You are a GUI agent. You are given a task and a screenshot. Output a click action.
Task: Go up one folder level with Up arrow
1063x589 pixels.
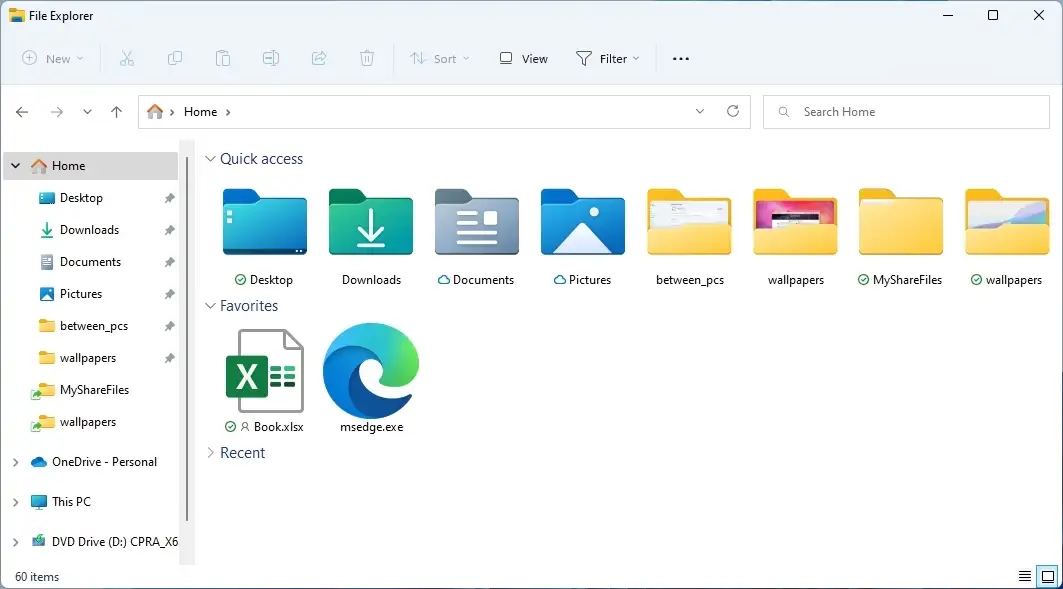pyautogui.click(x=116, y=112)
